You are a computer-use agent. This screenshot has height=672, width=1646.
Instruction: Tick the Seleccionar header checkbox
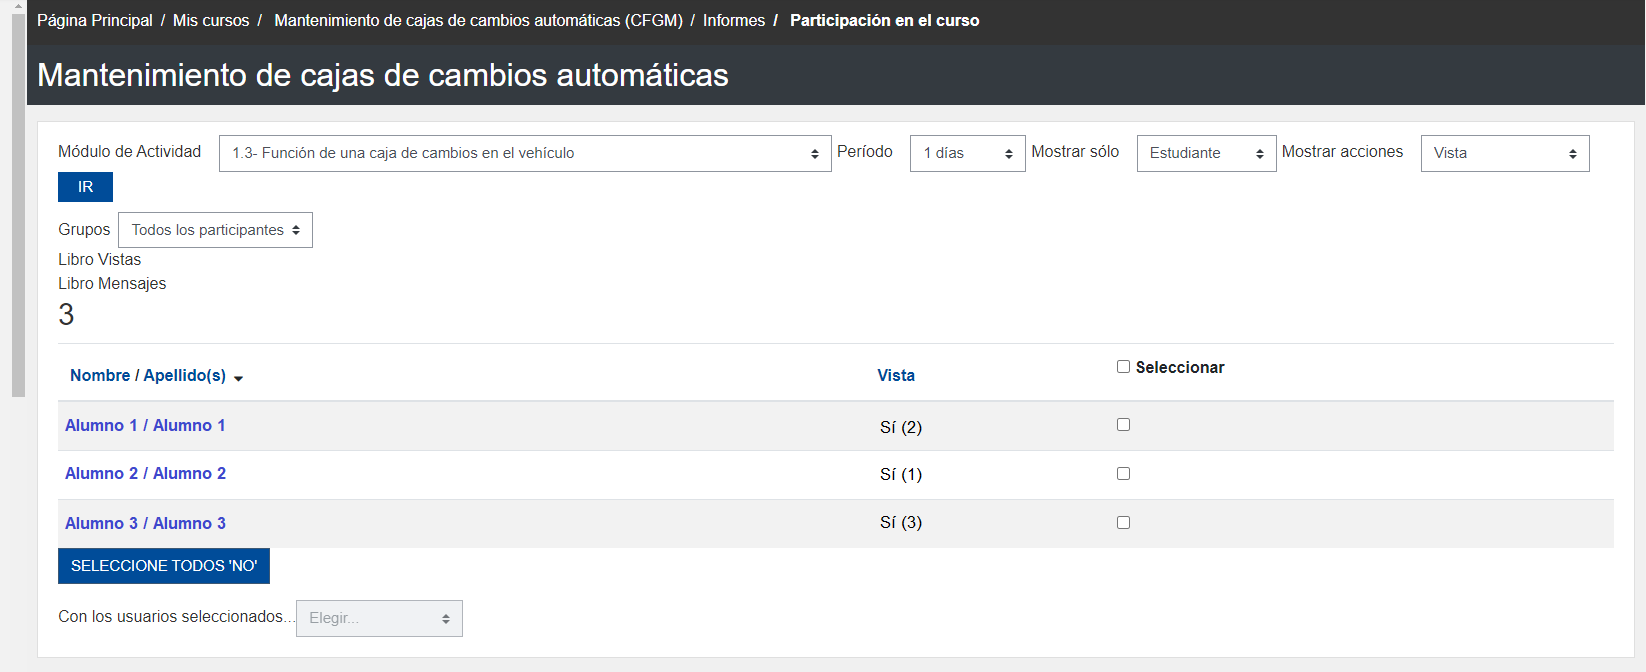coord(1123,367)
